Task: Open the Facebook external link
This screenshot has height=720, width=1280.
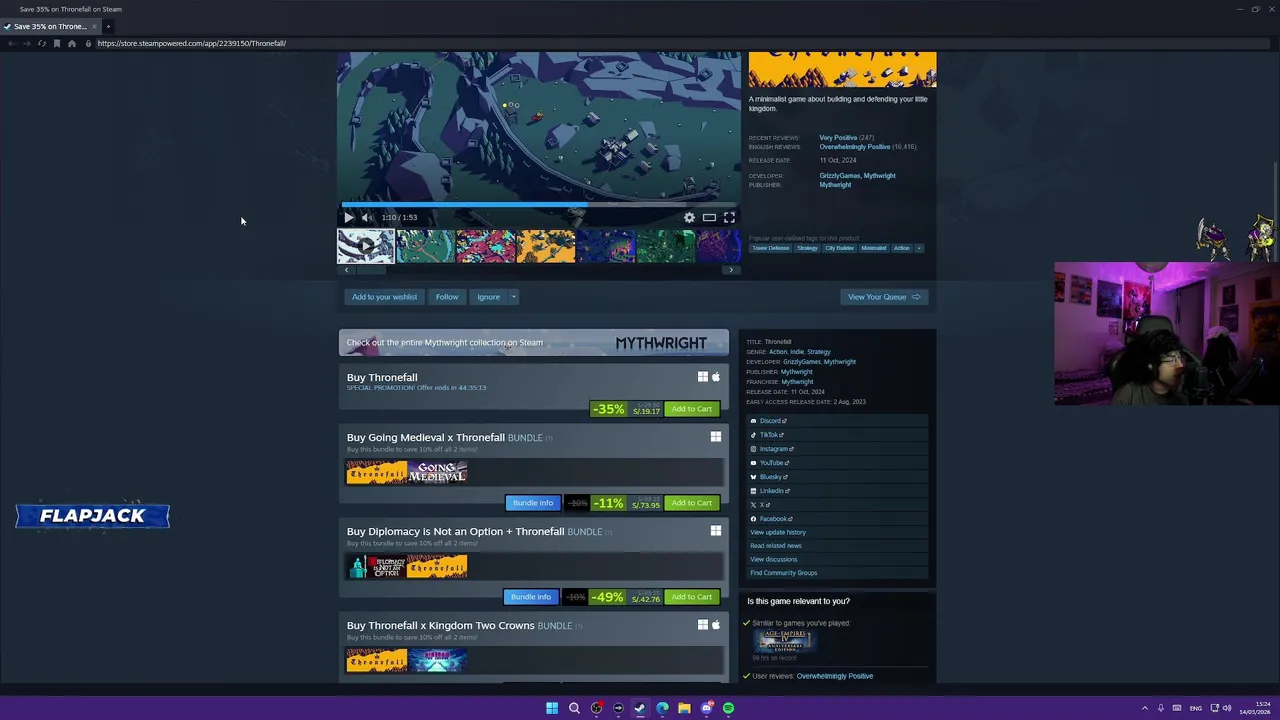Action: coord(771,519)
